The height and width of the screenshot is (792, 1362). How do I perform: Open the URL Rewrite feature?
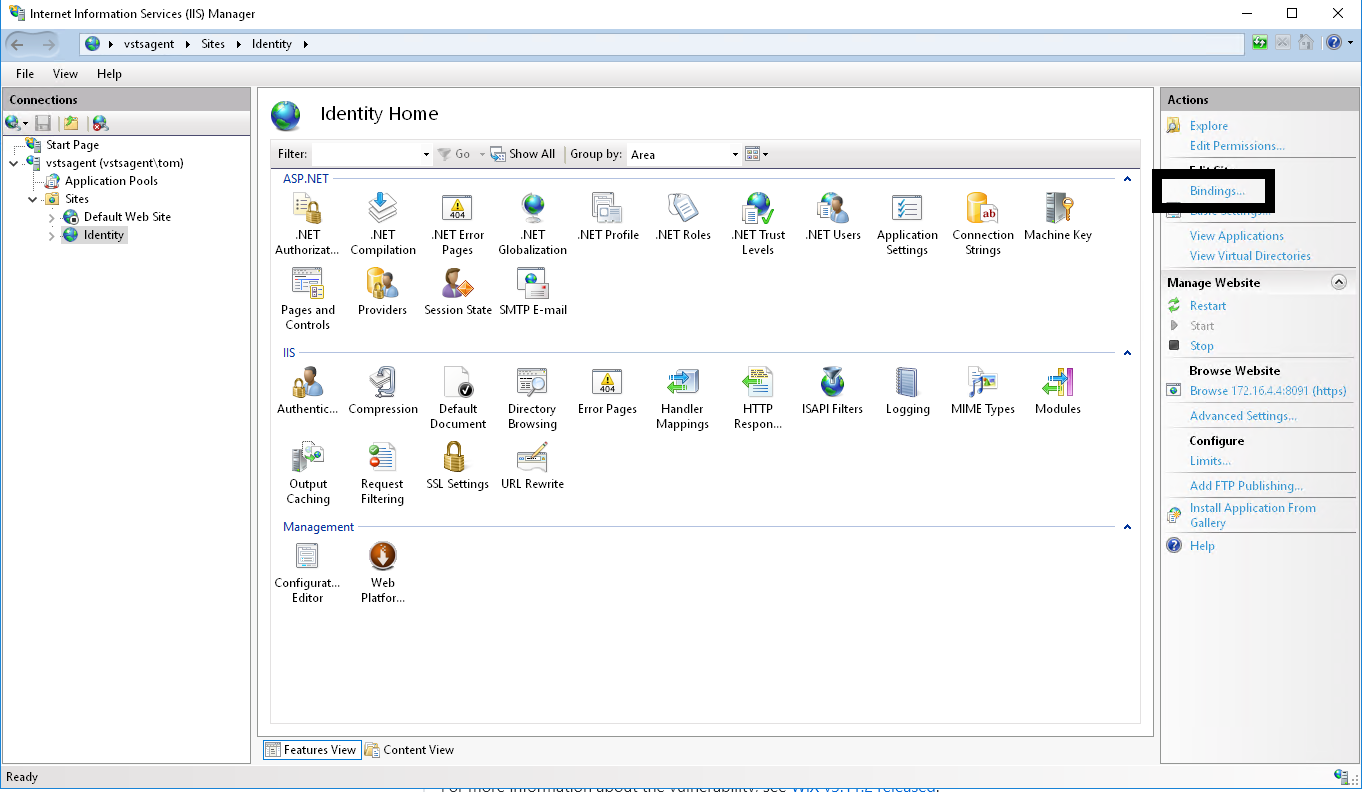[x=533, y=465]
